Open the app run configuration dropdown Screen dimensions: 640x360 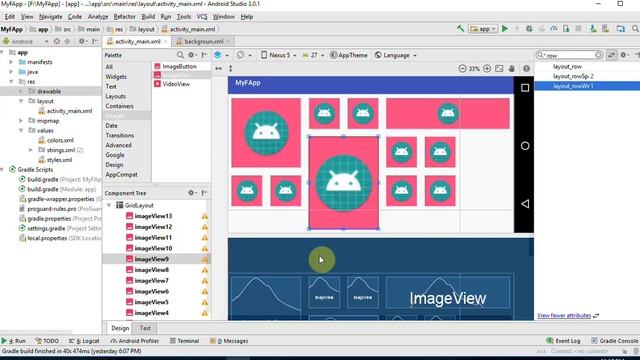(x=483, y=29)
